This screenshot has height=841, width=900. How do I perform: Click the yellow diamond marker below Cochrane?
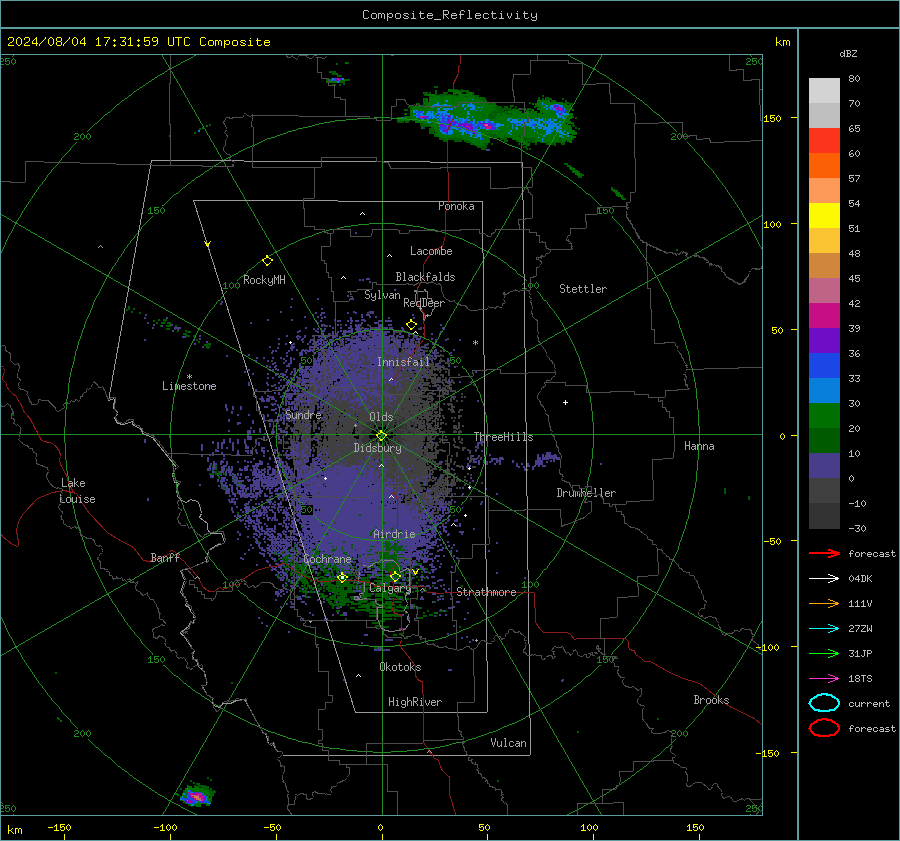[x=342, y=577]
